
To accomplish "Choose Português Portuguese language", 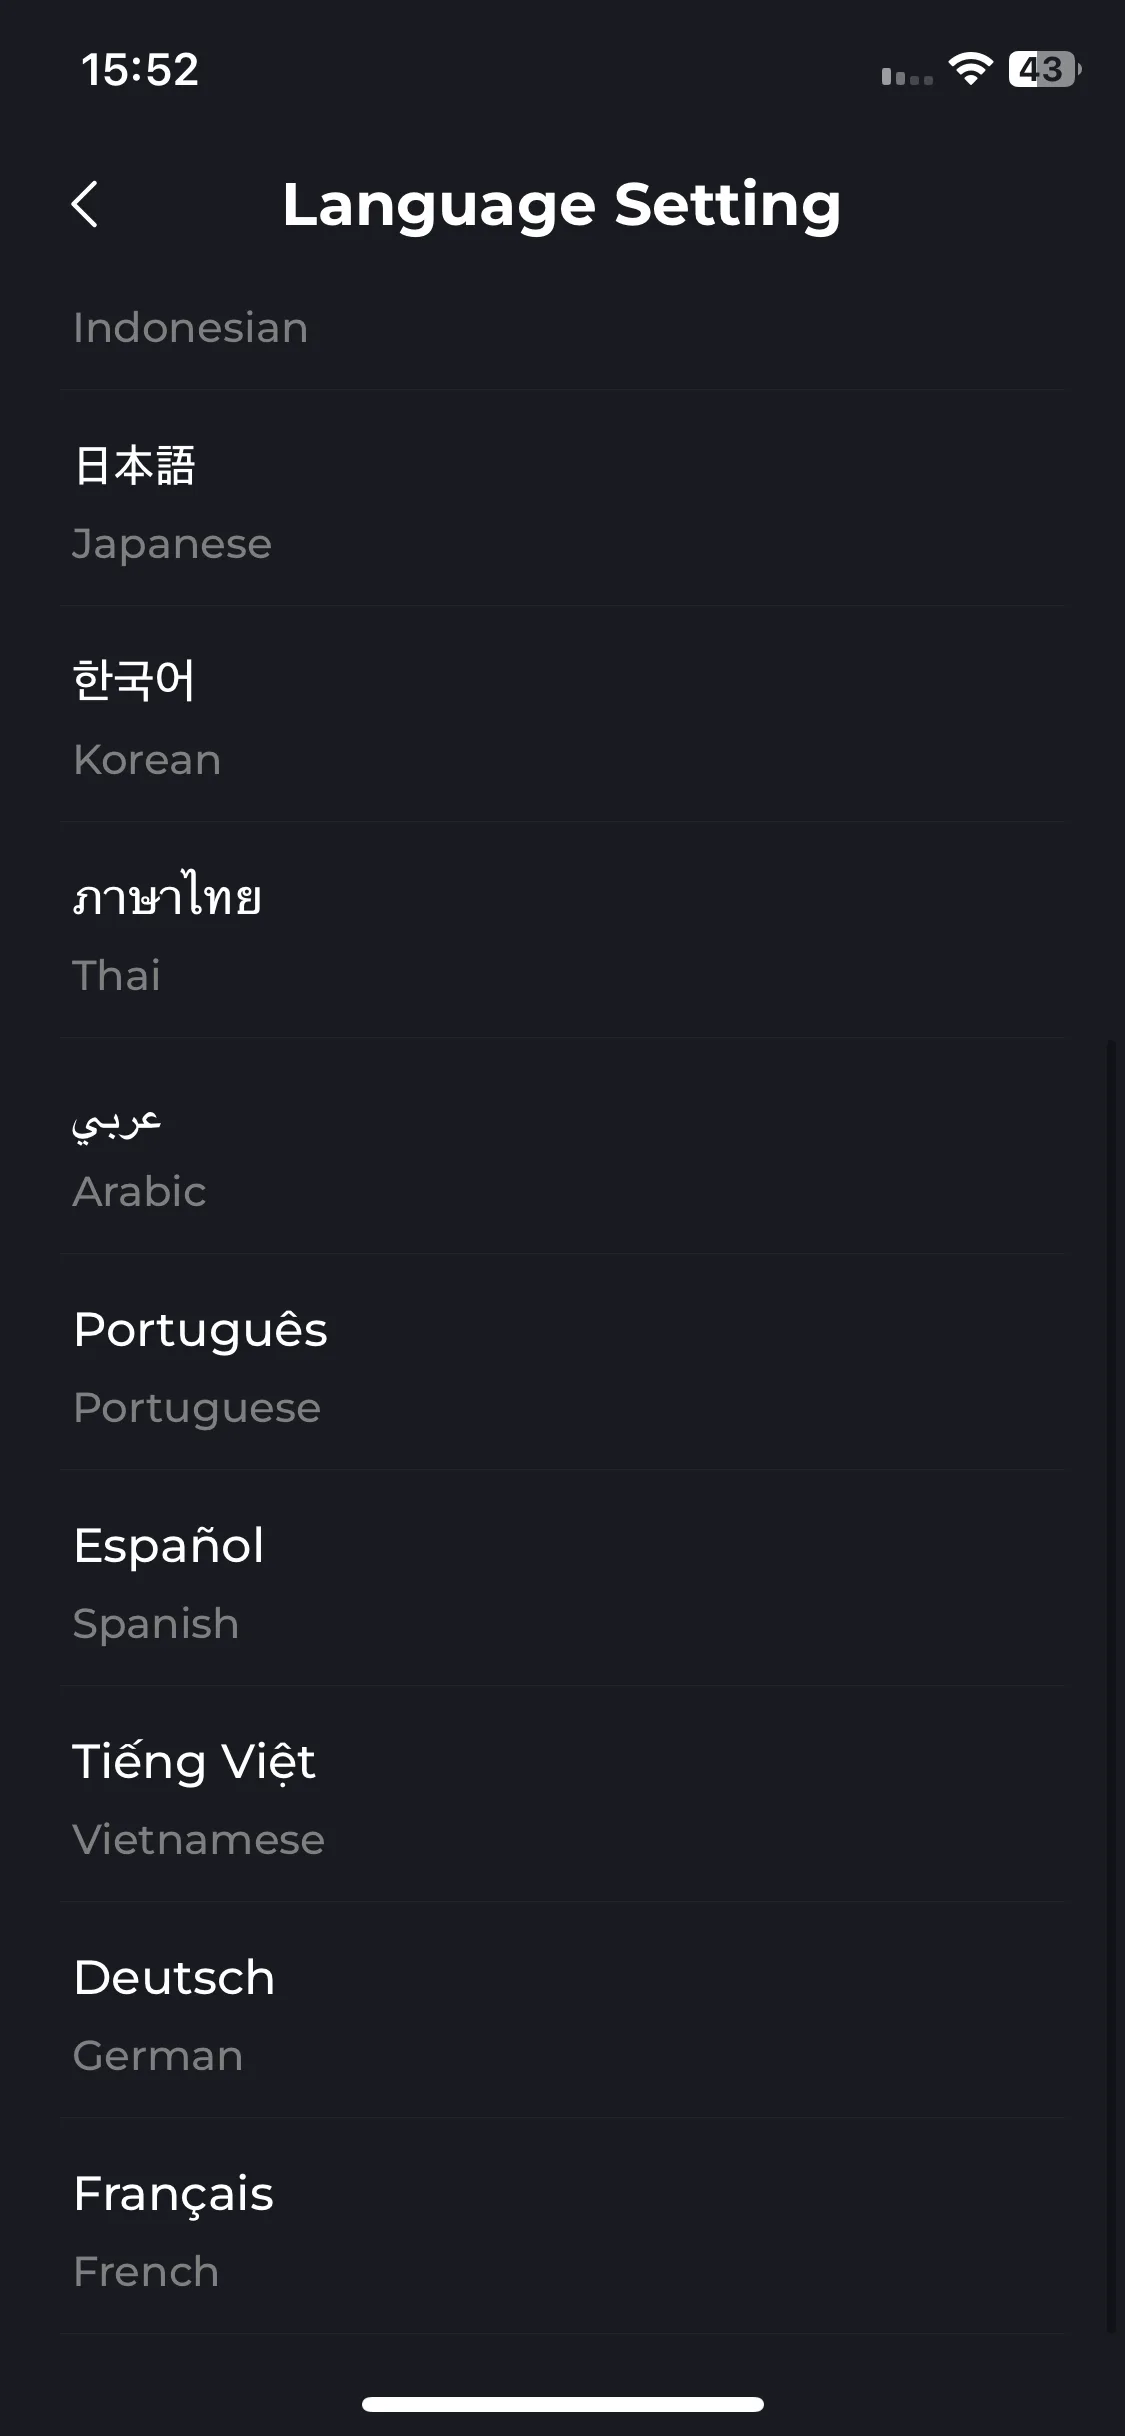I will tap(562, 1362).
